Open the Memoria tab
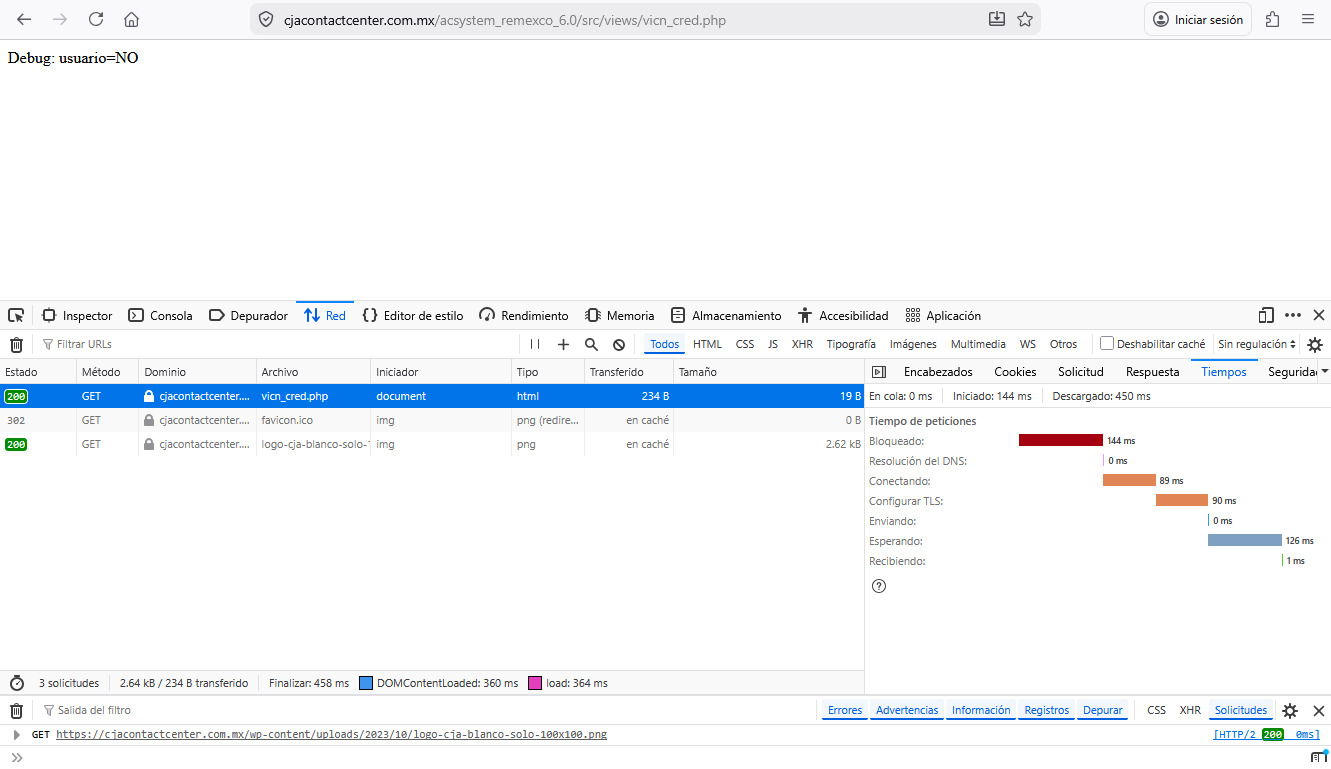This screenshot has height=769, width=1331. coord(619,315)
